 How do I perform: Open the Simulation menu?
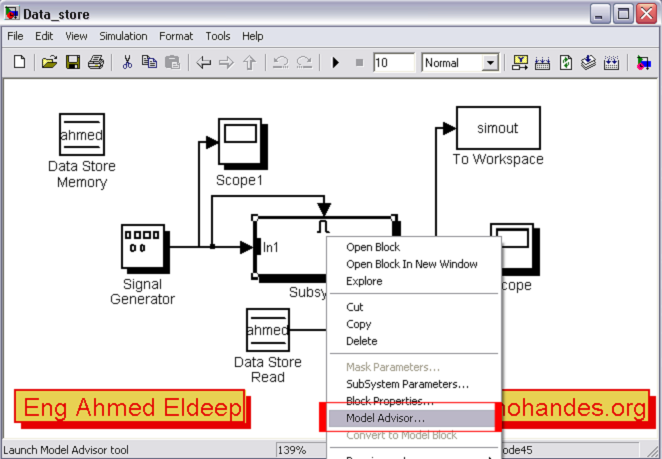[123, 36]
